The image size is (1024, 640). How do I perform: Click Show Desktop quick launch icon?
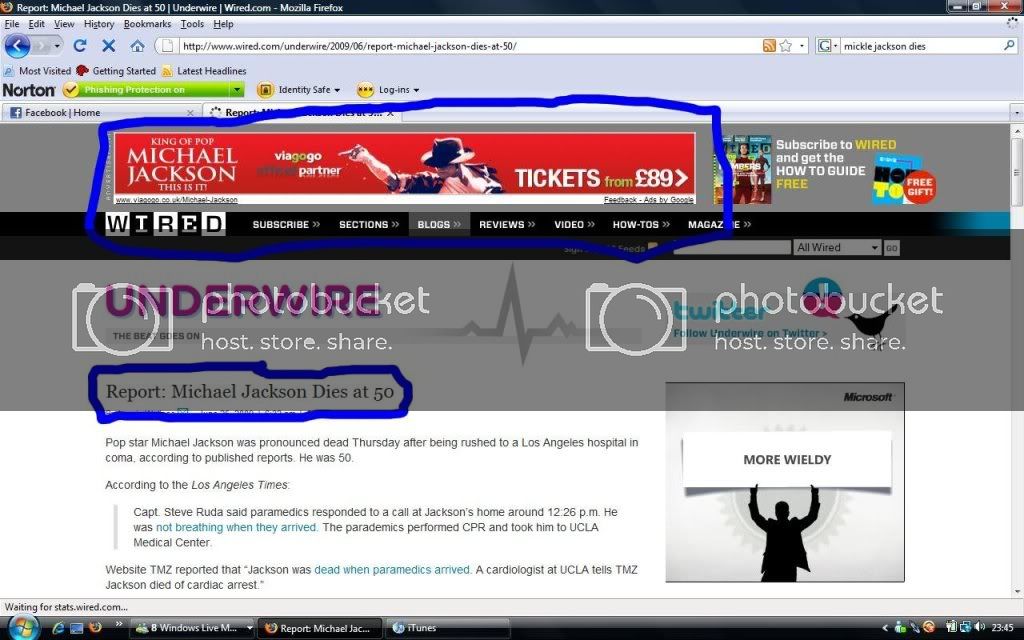(x=76, y=628)
